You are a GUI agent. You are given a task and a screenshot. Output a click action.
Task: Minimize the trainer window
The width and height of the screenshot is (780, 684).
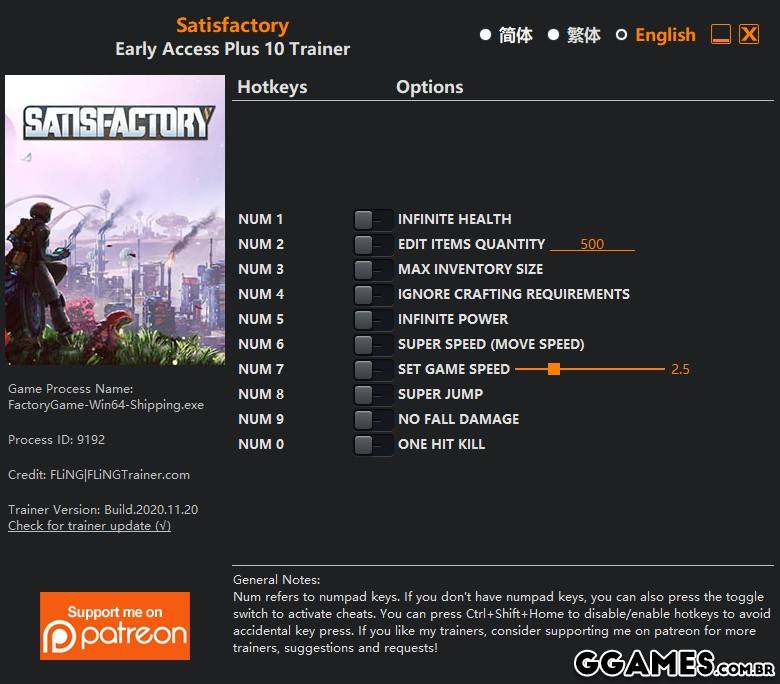tap(721, 34)
